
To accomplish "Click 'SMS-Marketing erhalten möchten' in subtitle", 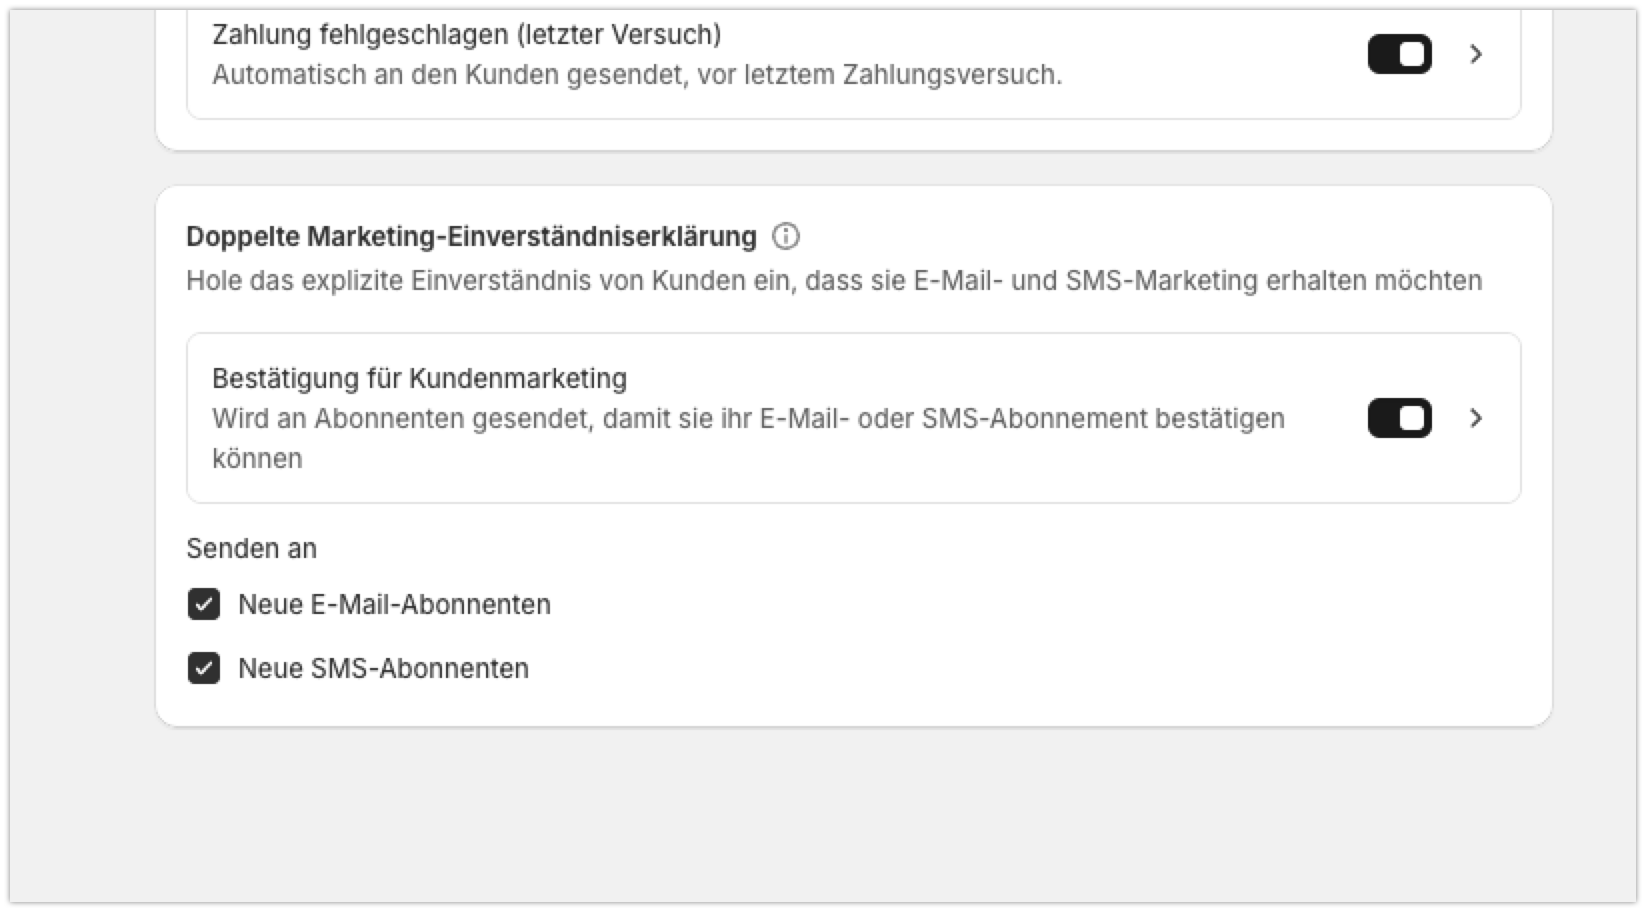I will pyautogui.click(x=1274, y=280).
